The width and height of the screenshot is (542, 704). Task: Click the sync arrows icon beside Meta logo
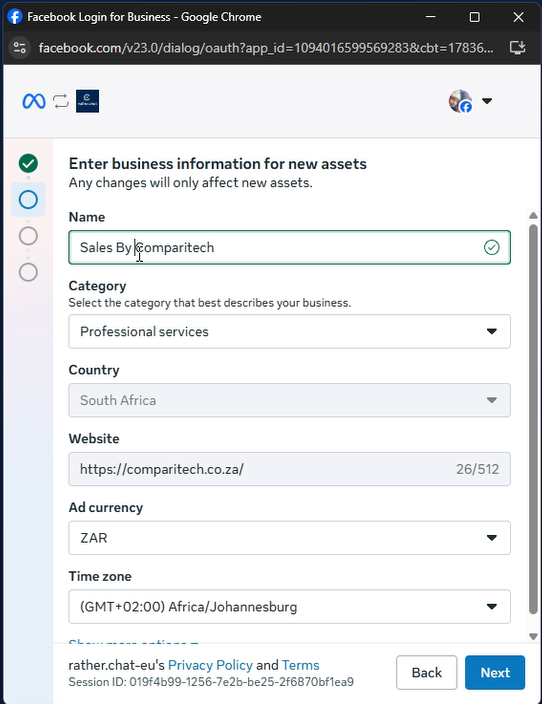[x=61, y=101]
